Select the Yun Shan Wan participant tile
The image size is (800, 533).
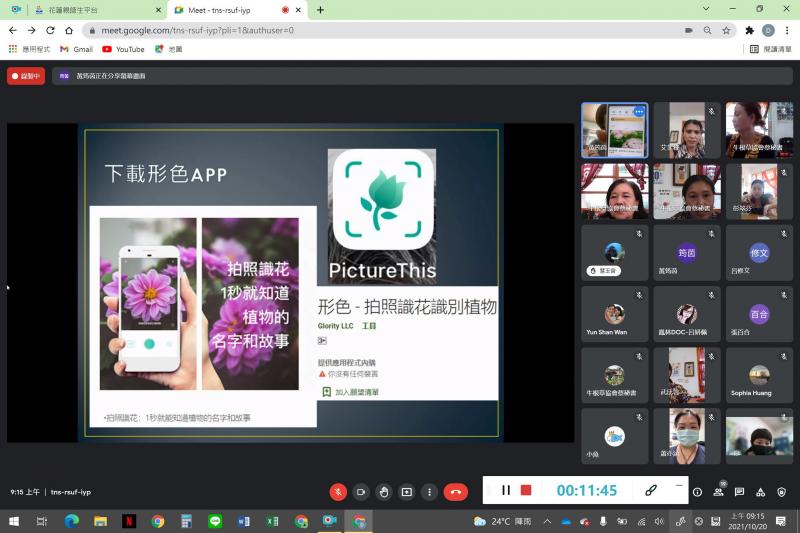[615, 314]
